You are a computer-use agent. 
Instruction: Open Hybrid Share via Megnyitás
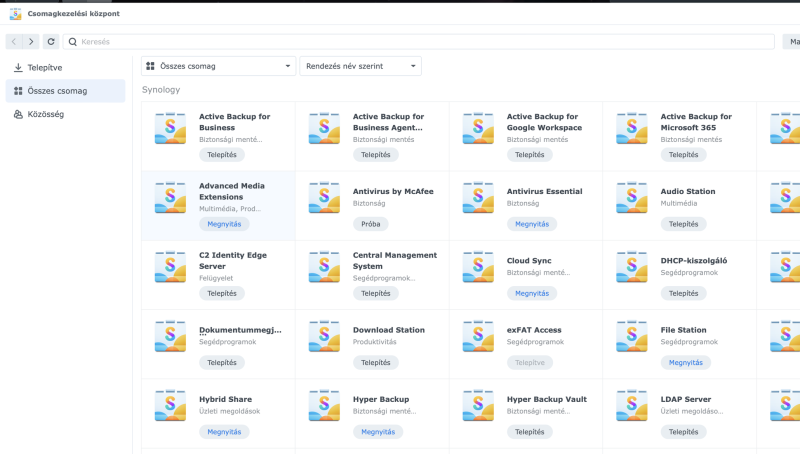pyautogui.click(x=224, y=432)
